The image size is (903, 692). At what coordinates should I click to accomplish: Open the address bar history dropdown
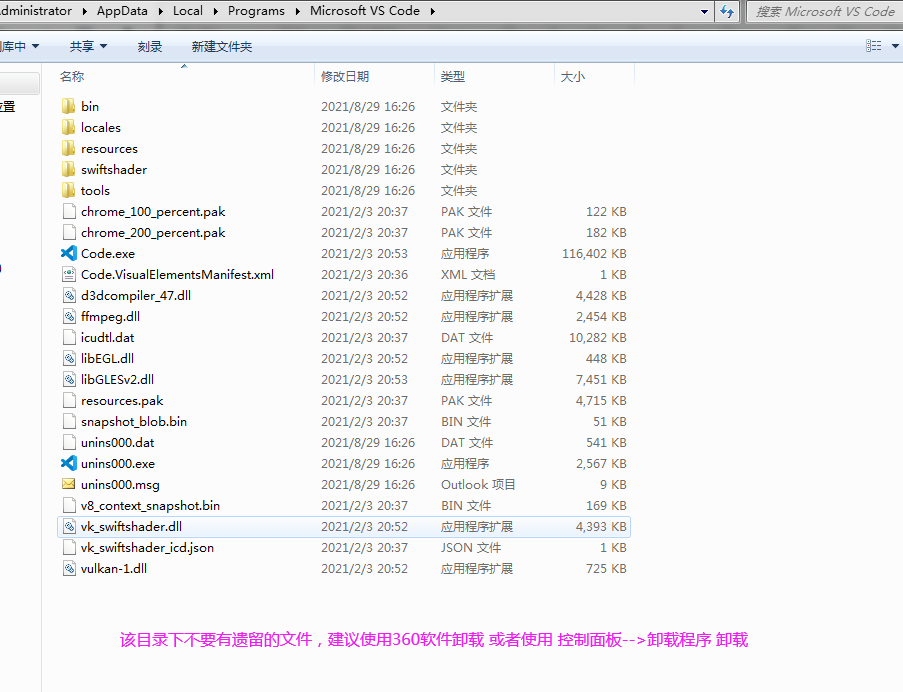tap(704, 11)
